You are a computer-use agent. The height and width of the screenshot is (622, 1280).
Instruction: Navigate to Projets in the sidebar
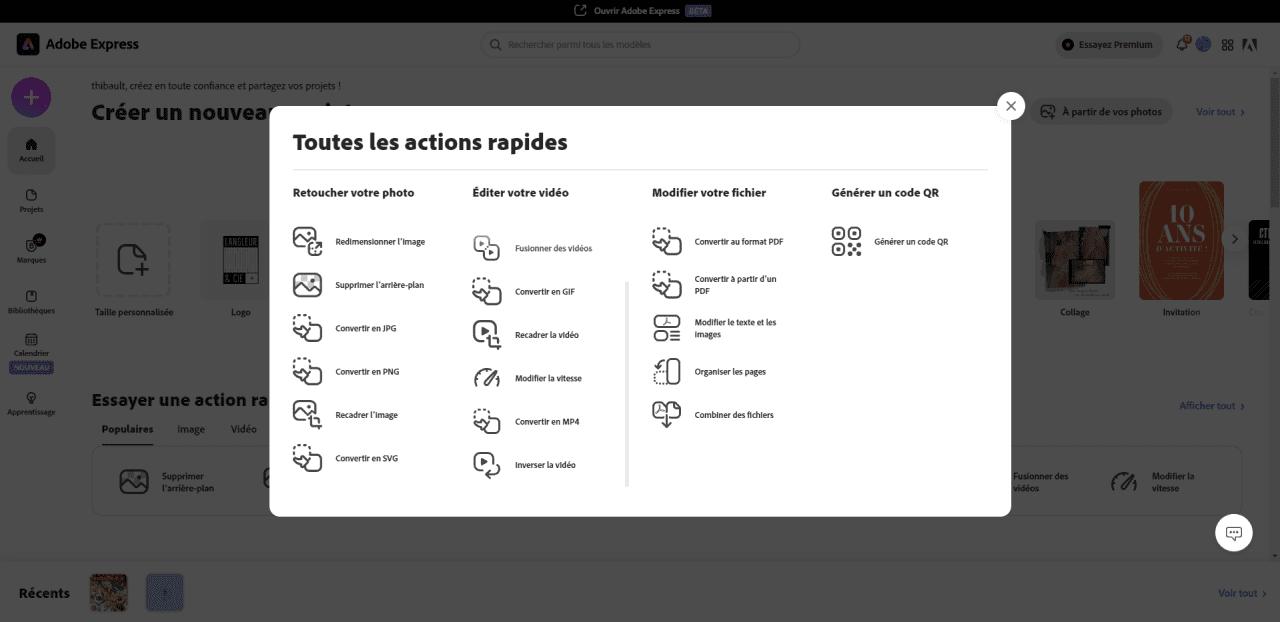(x=31, y=203)
